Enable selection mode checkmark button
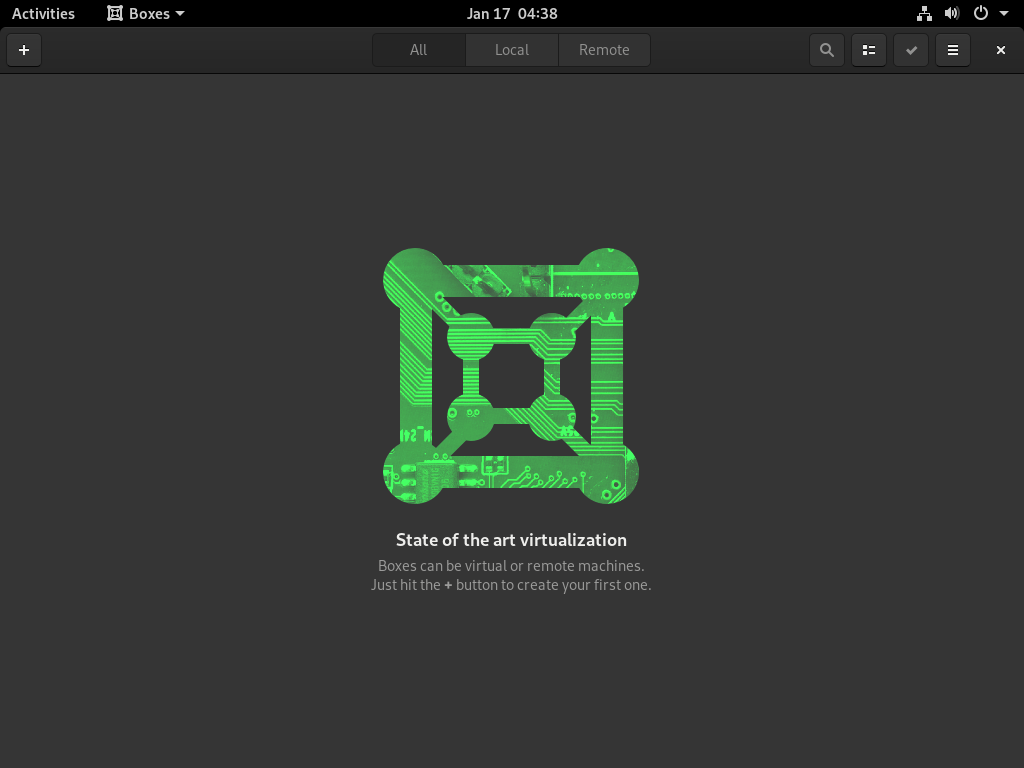 911,50
